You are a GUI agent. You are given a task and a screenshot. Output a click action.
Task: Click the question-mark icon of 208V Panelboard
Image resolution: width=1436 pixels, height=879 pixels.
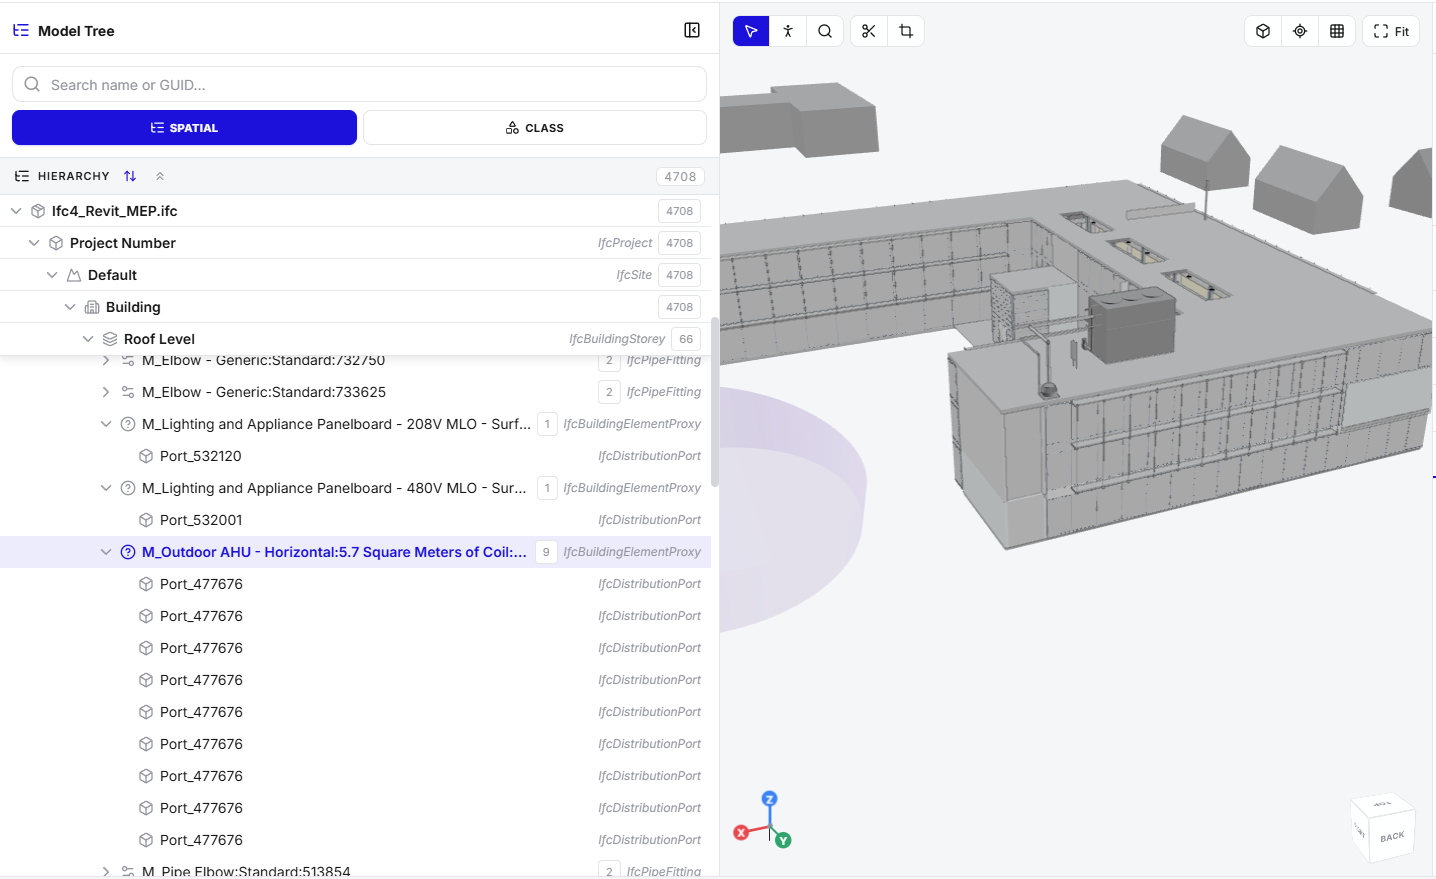(x=128, y=424)
